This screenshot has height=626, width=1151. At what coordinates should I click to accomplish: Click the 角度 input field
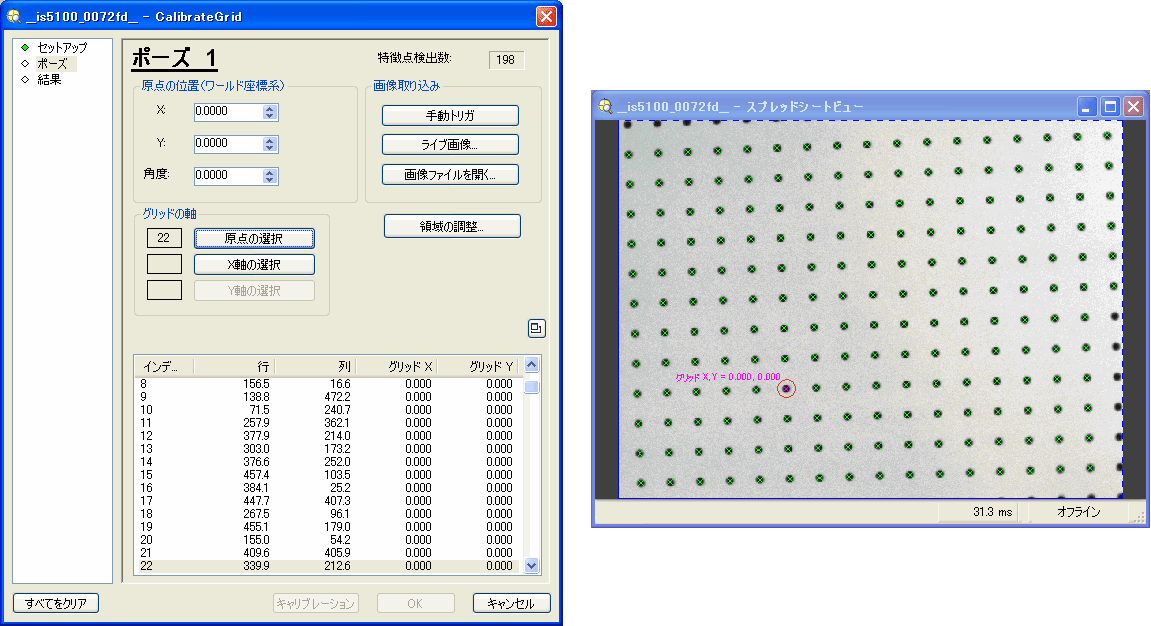(x=227, y=175)
